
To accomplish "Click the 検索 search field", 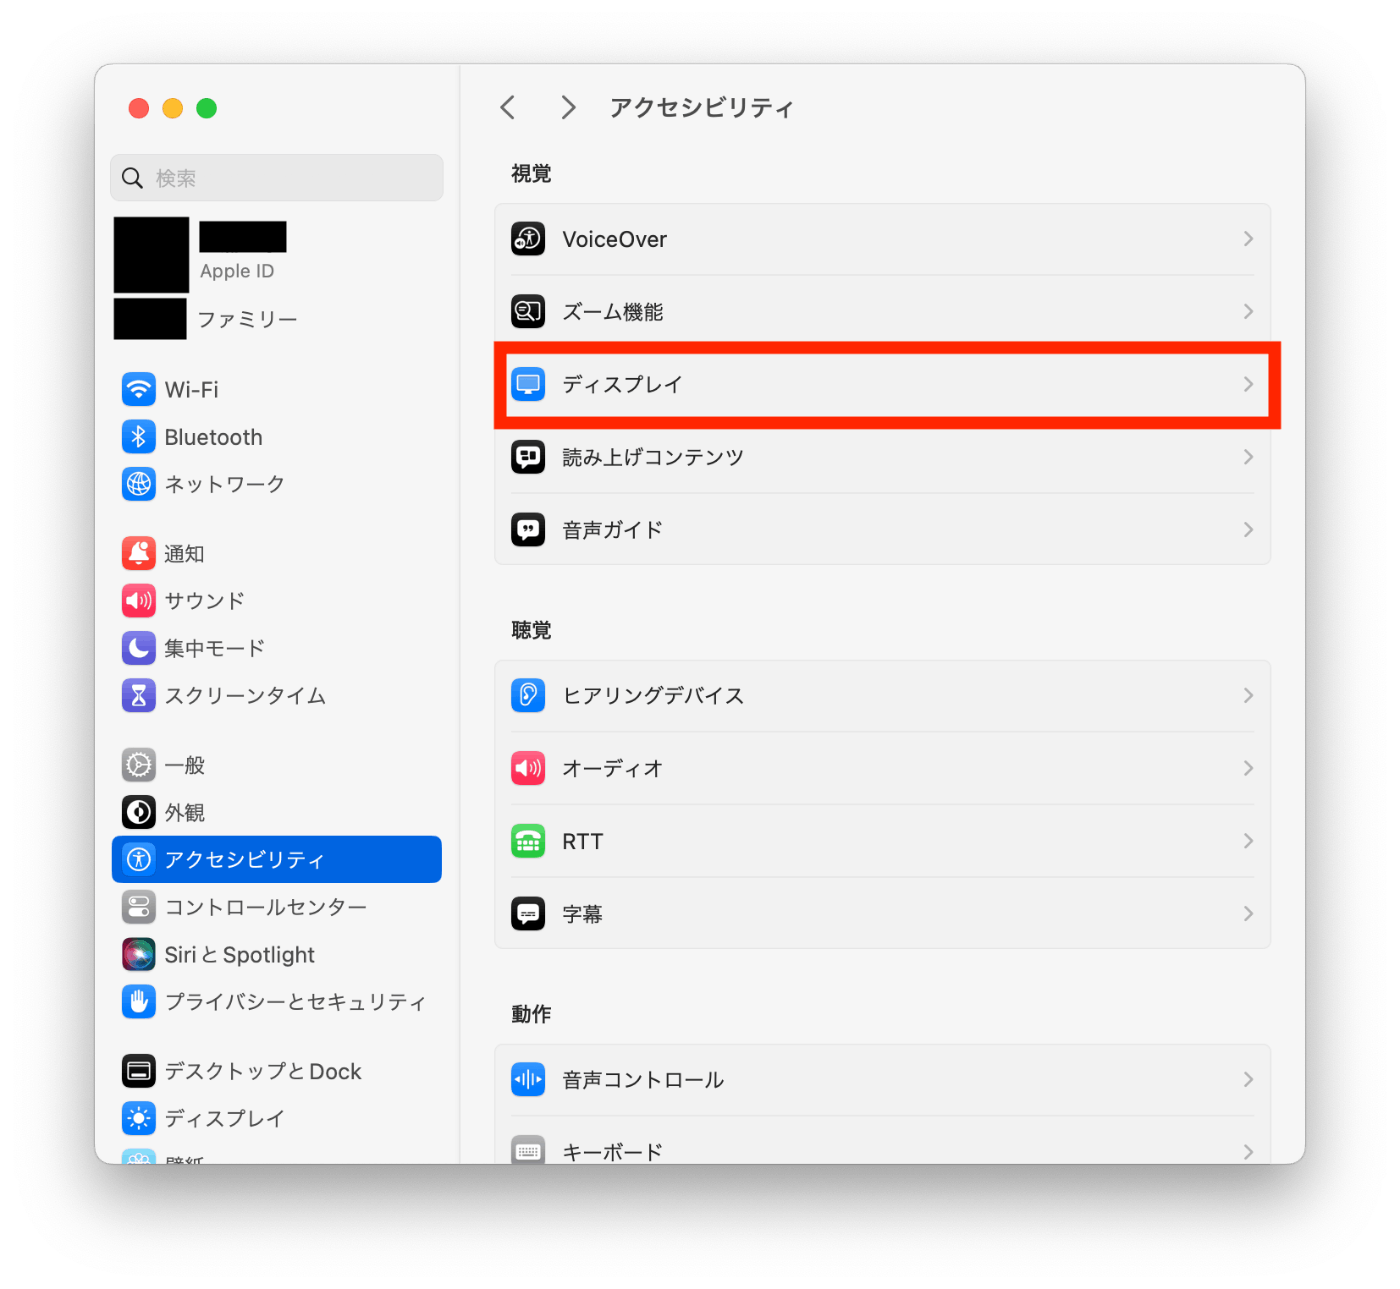I will coord(277,178).
